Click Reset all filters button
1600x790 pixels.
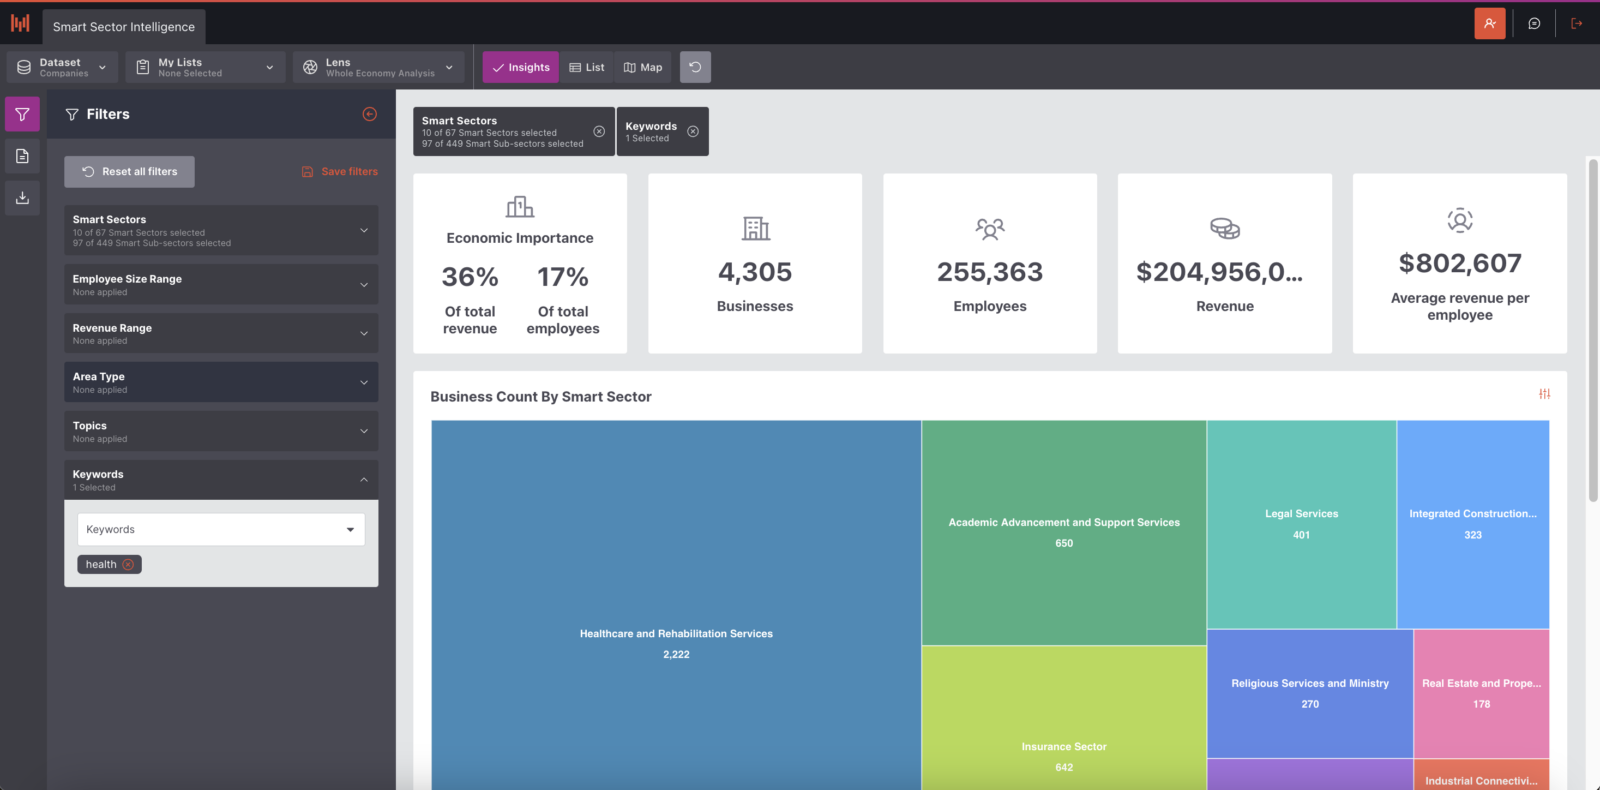(130, 172)
